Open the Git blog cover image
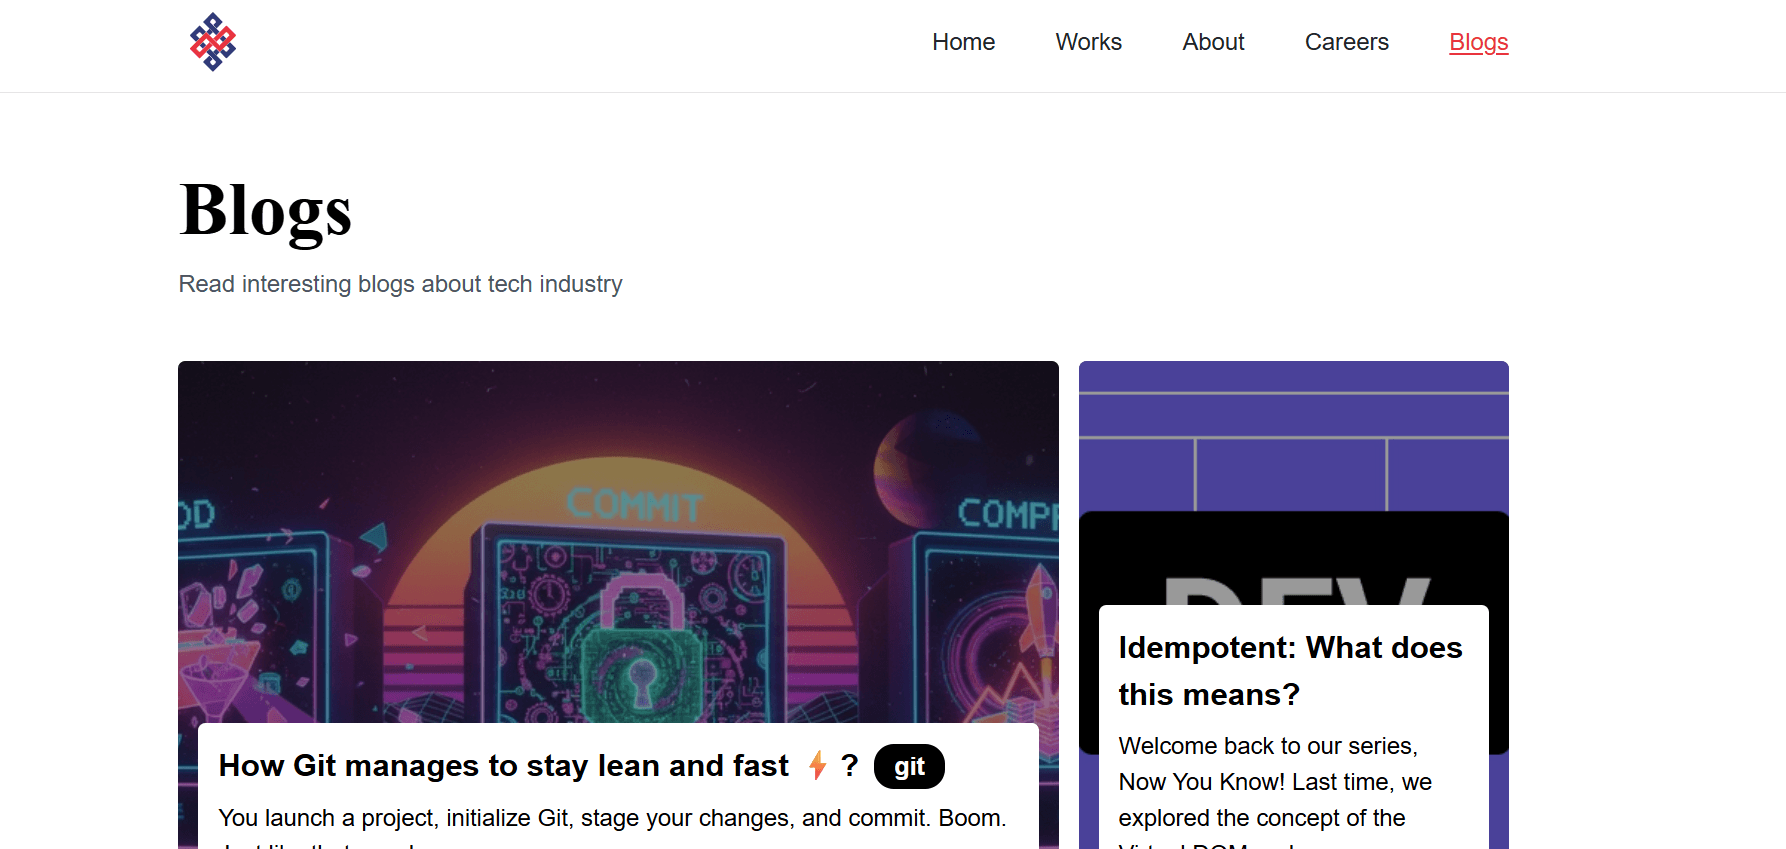The width and height of the screenshot is (1786, 849). 618,540
